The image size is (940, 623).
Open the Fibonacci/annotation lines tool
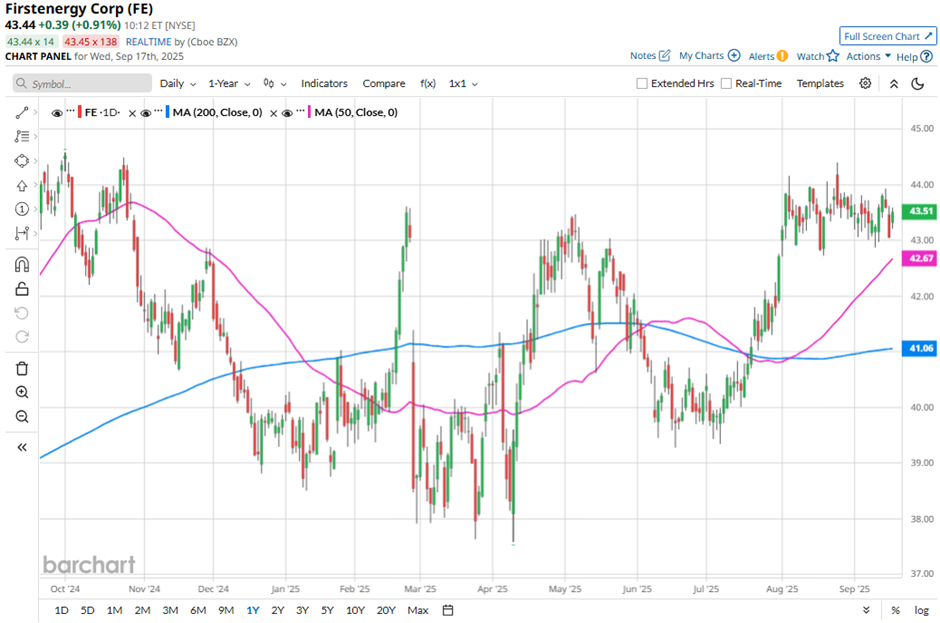pyautogui.click(x=22, y=137)
